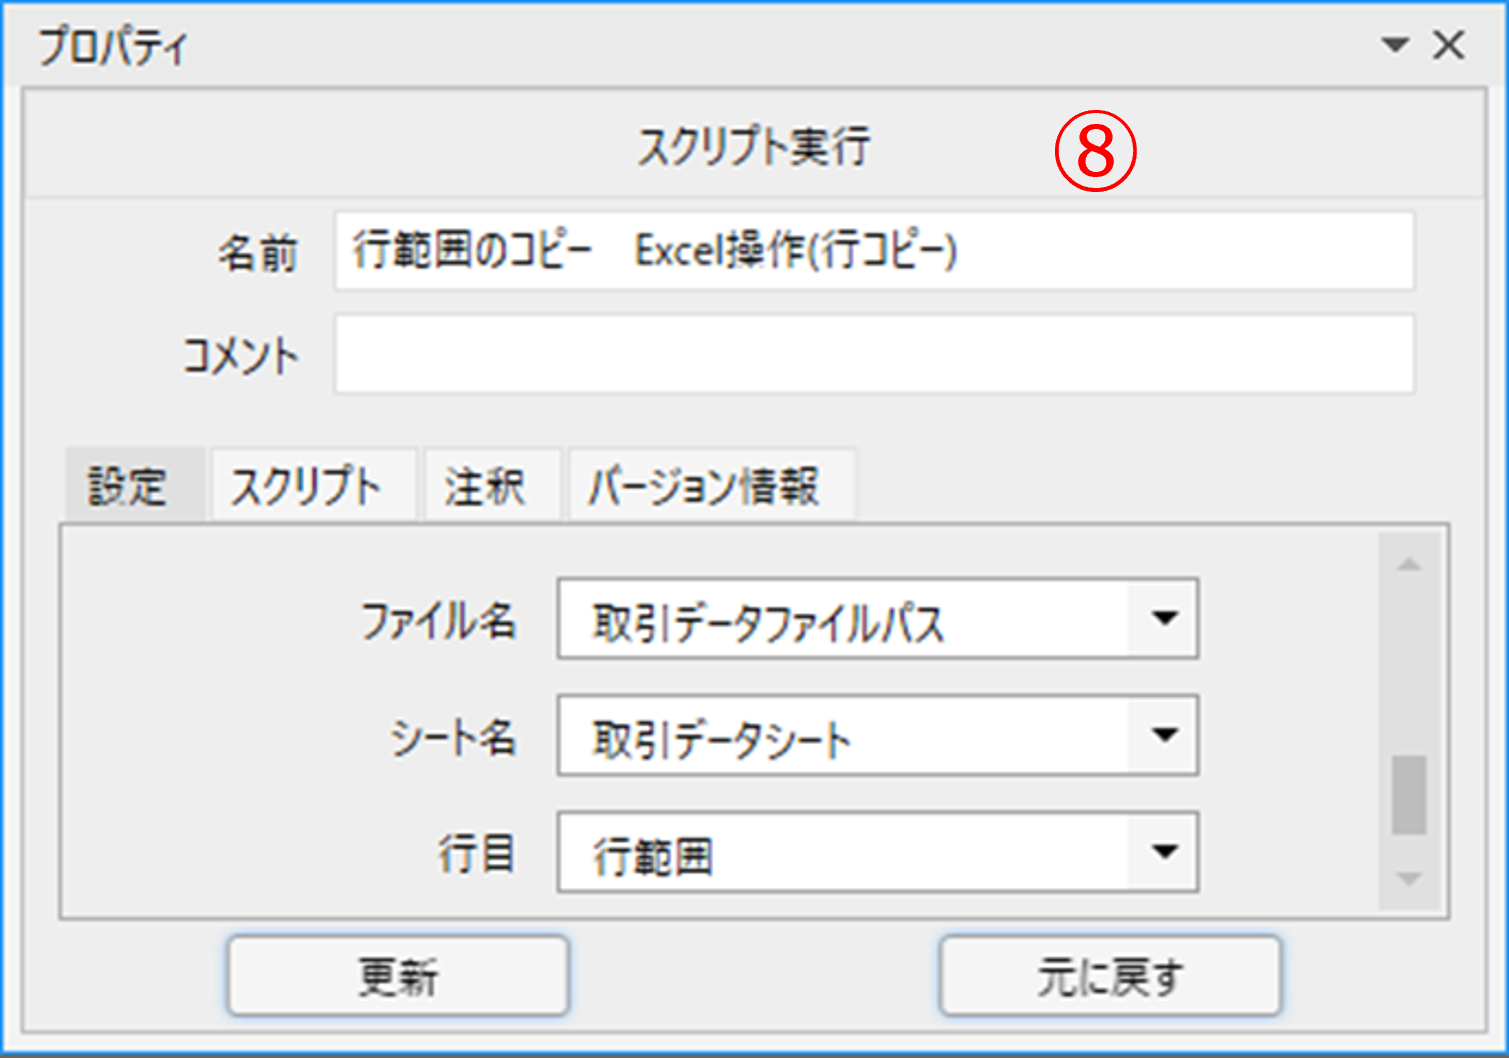Image resolution: width=1509 pixels, height=1058 pixels.
Task: Expand the 行目 dropdown arrow
Action: tap(1163, 853)
